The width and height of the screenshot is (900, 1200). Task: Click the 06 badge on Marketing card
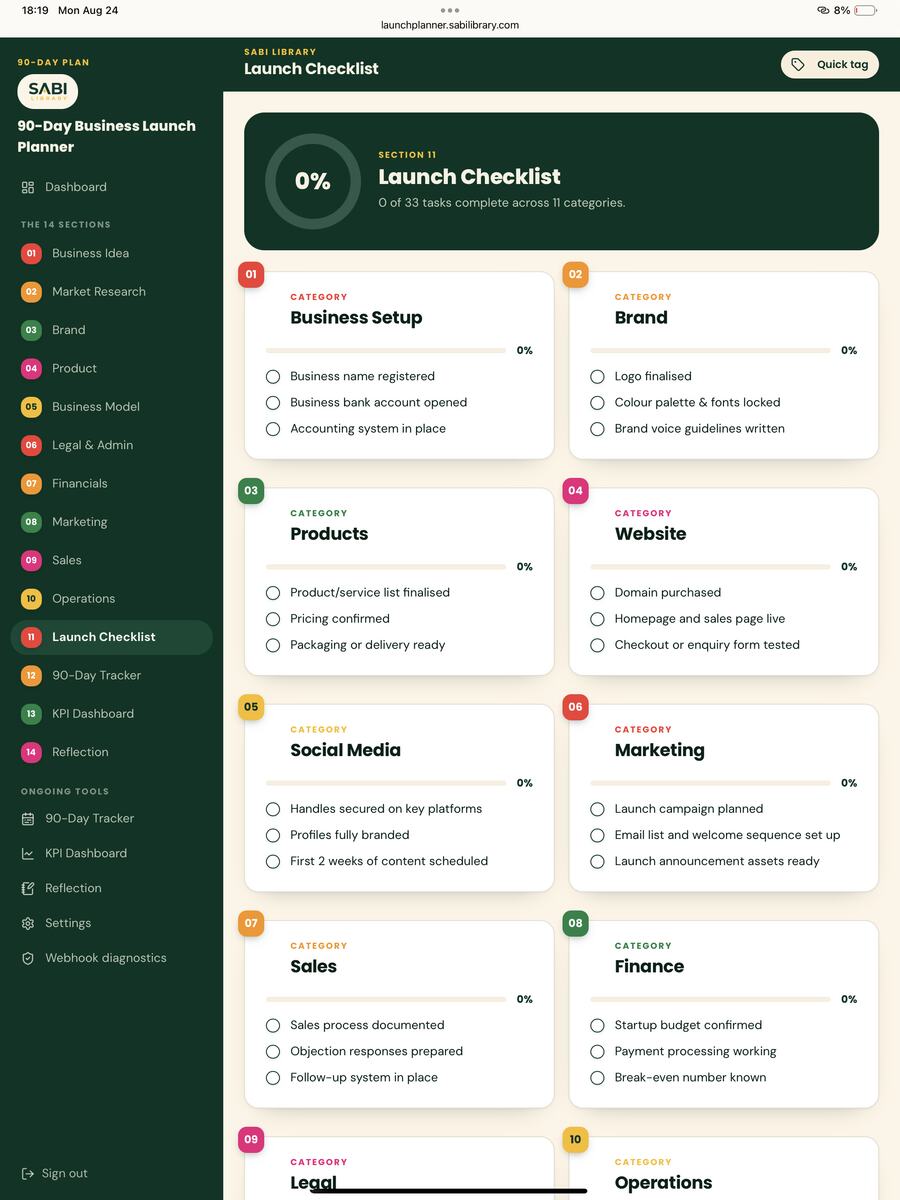(x=575, y=707)
